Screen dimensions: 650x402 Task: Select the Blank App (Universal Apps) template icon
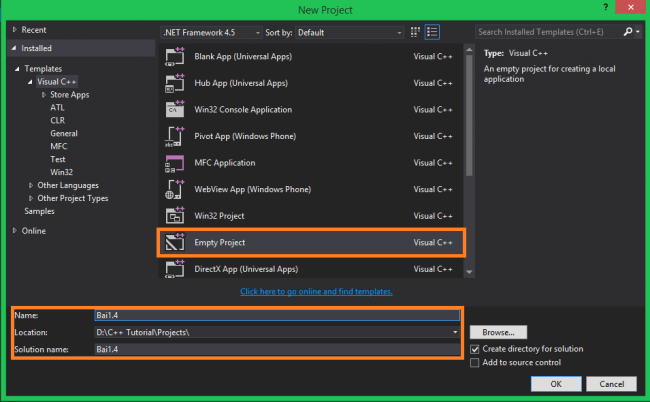point(175,56)
